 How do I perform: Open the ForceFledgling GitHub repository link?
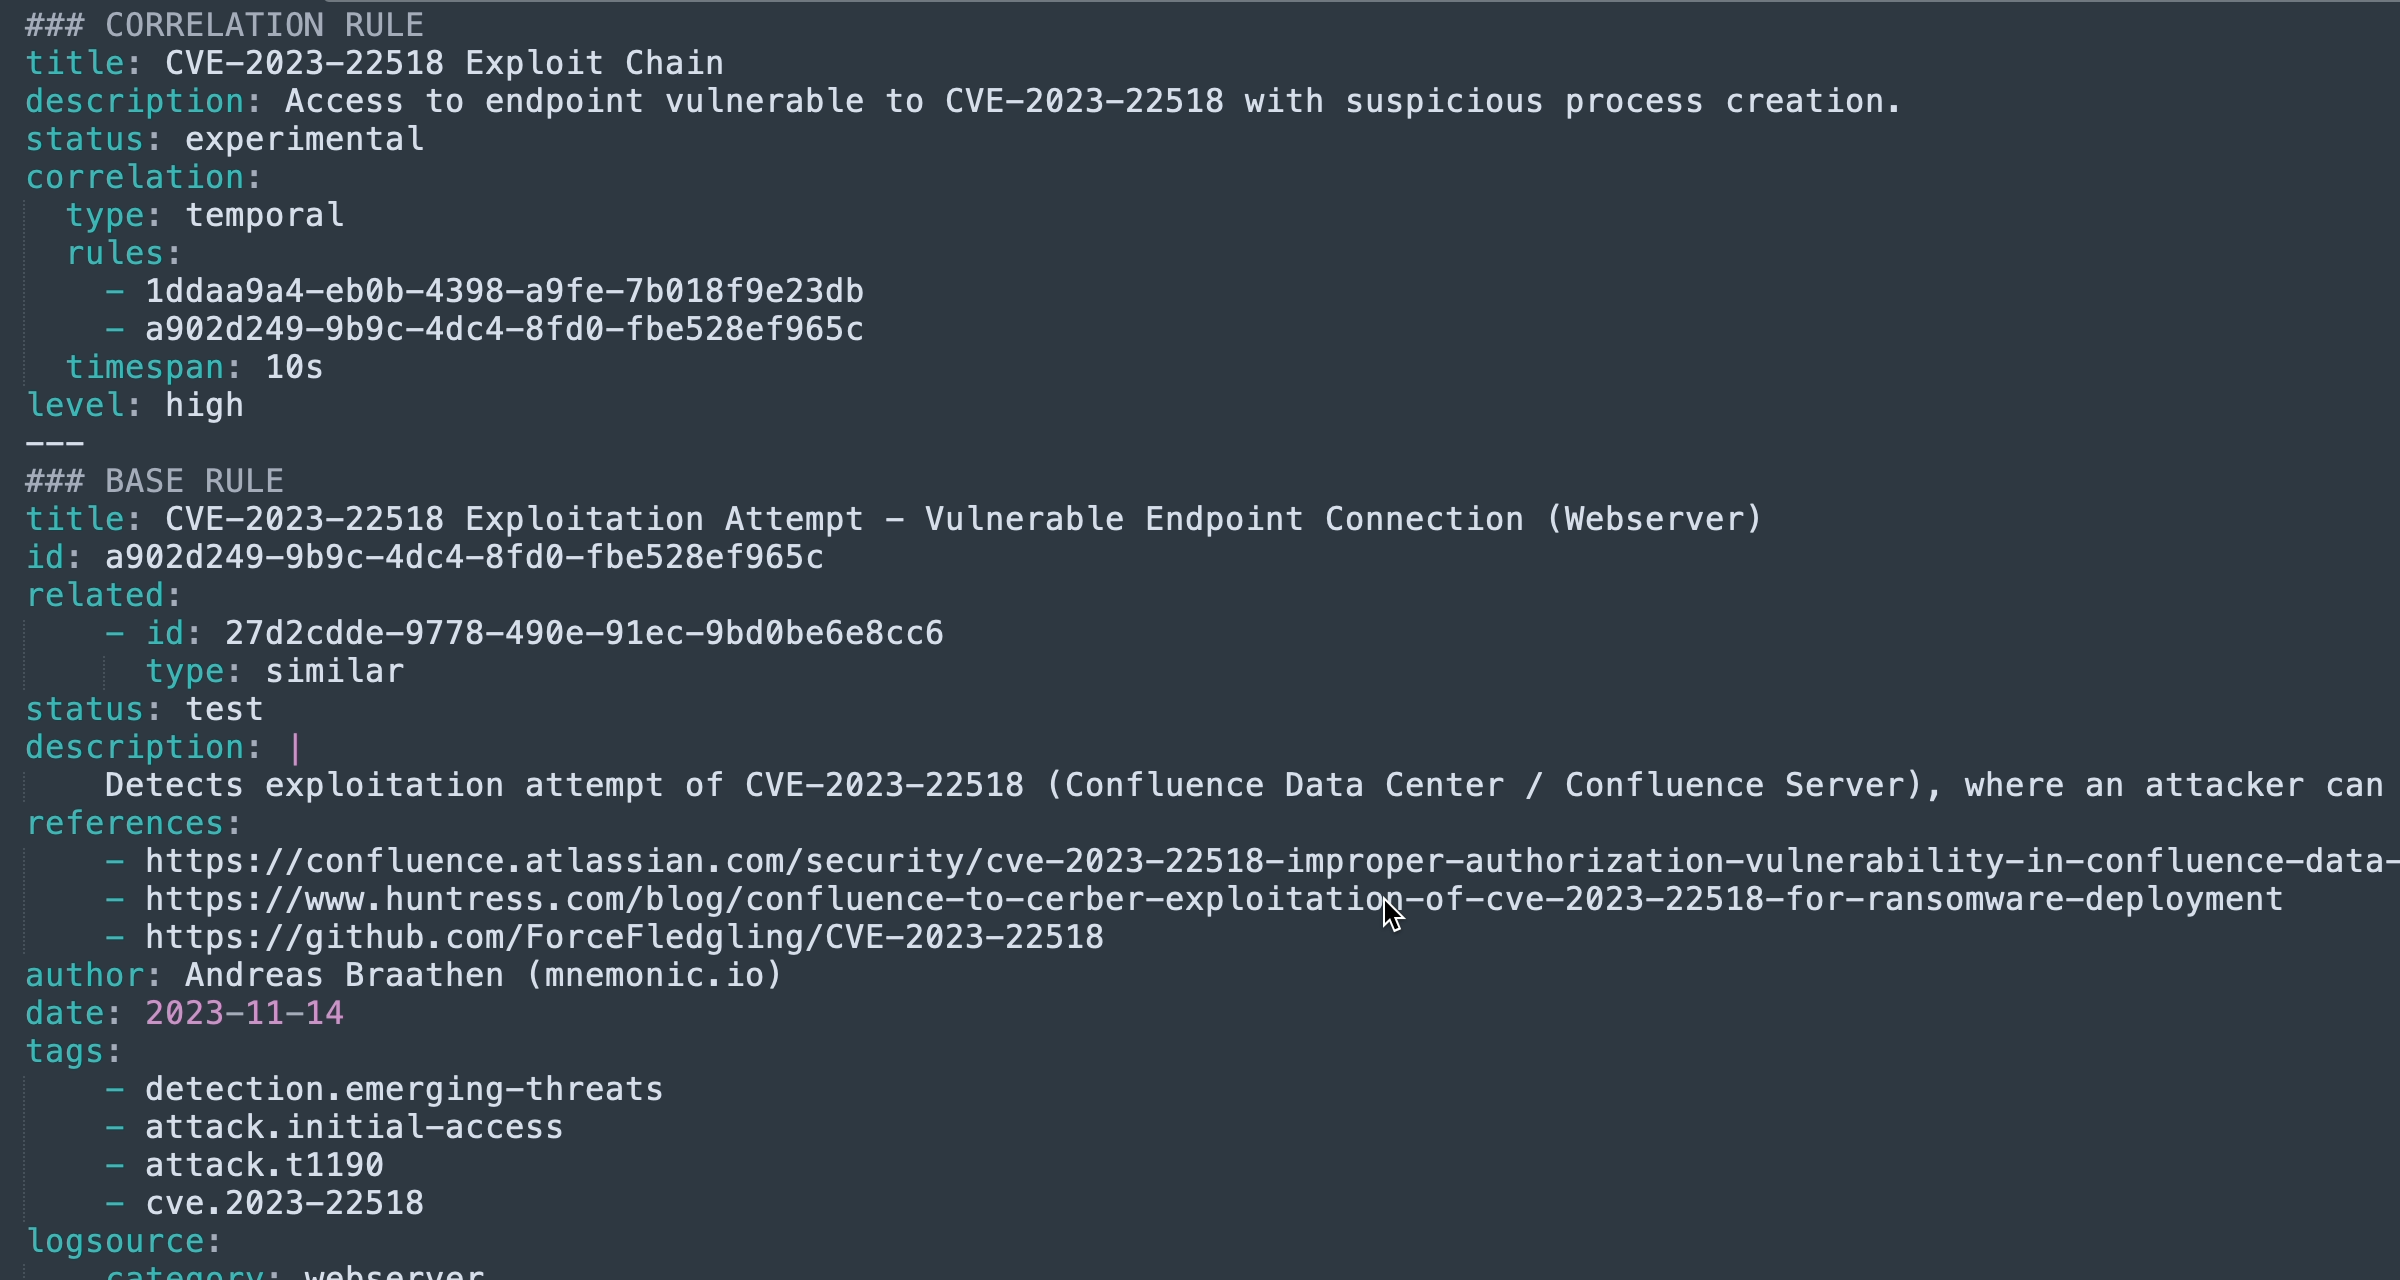coord(624,937)
